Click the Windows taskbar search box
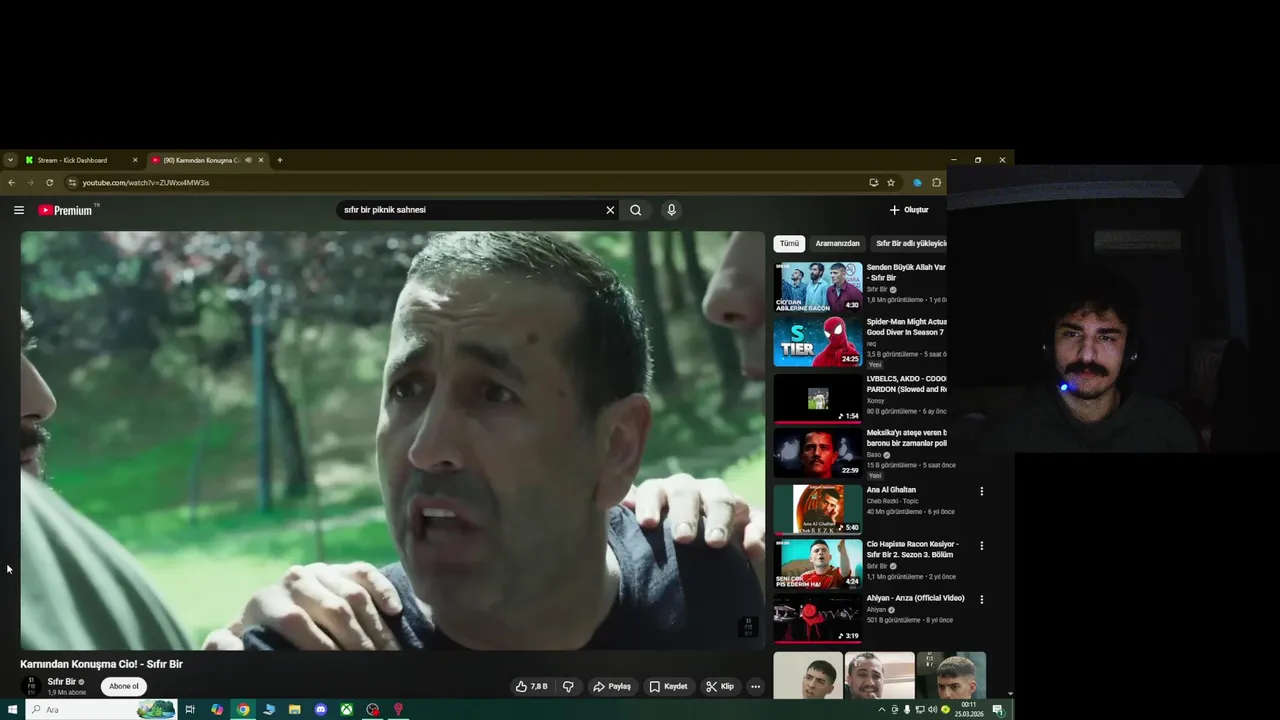The image size is (1280, 720). point(100,710)
